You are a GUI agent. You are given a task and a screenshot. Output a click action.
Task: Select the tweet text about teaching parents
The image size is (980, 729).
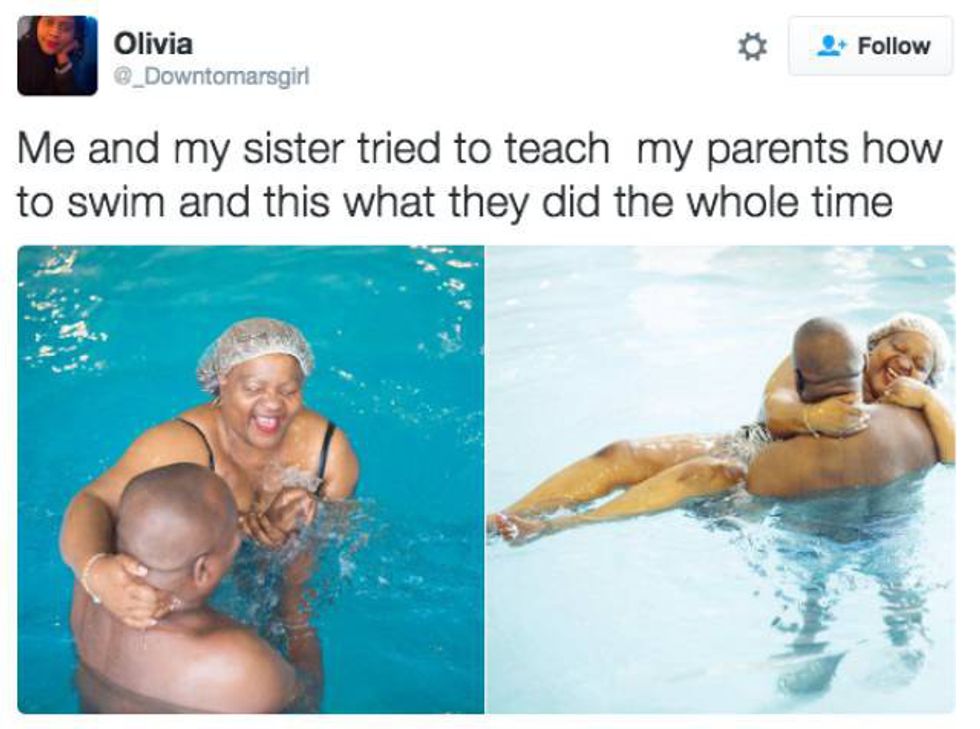click(x=479, y=176)
